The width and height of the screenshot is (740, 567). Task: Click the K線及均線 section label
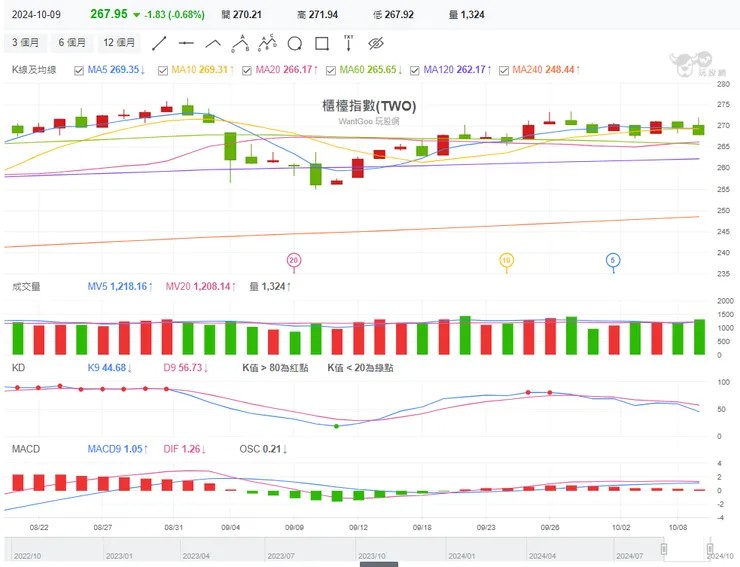[34, 70]
